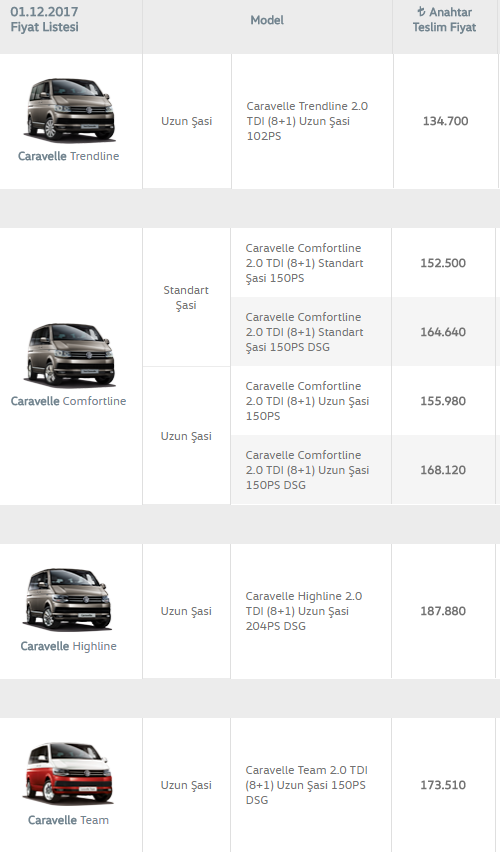This screenshot has height=852, width=500.
Task: Click the red Caravelle Team van image
Action: pyautogui.click(x=68, y=773)
